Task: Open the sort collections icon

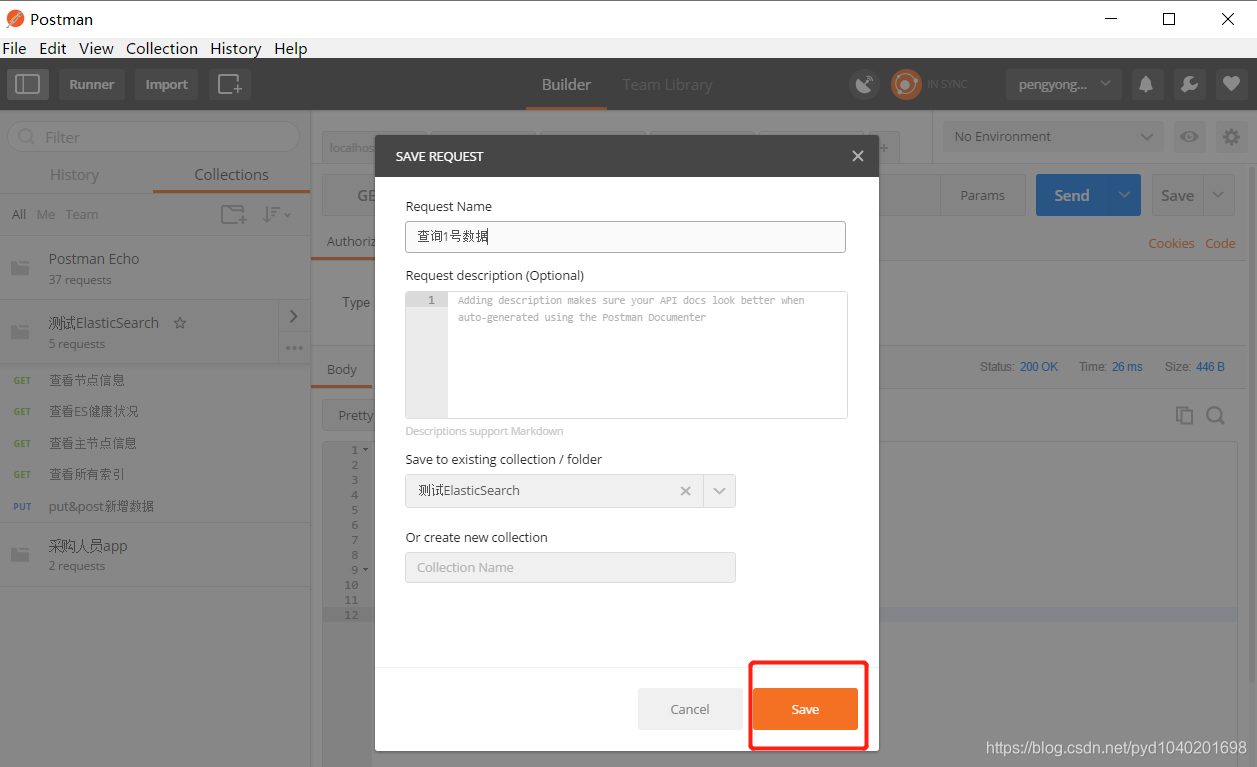Action: (x=276, y=214)
